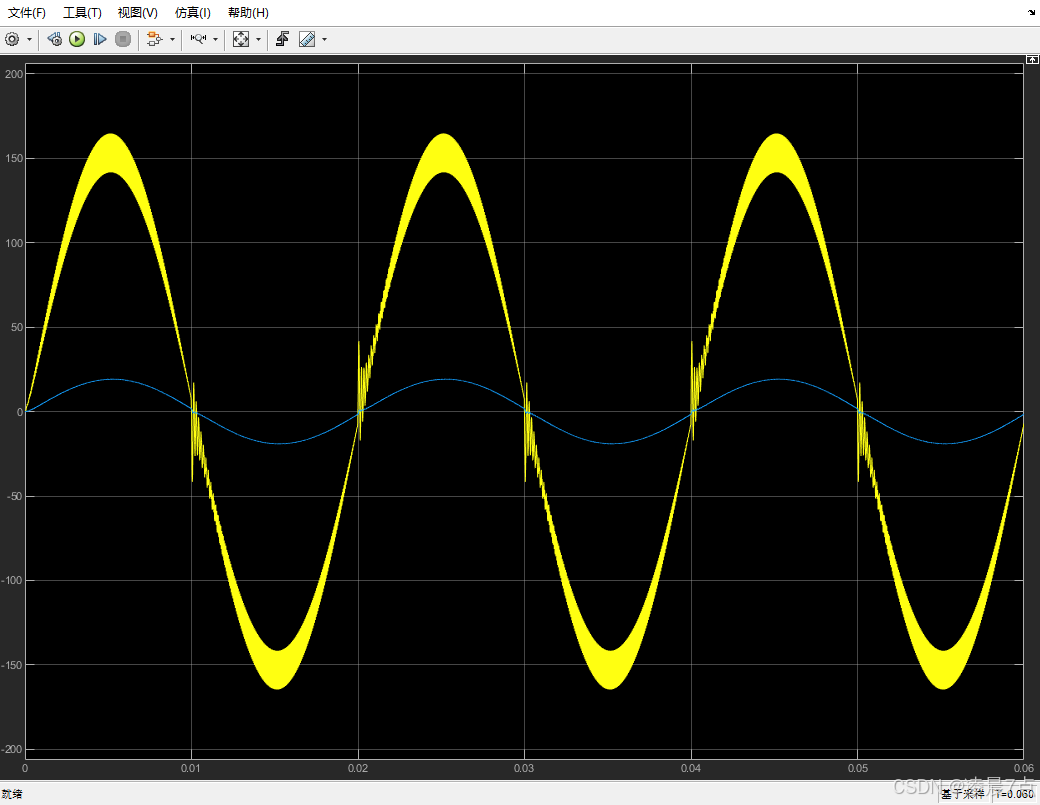Open the cursor measurements ruler tool

tap(307, 40)
